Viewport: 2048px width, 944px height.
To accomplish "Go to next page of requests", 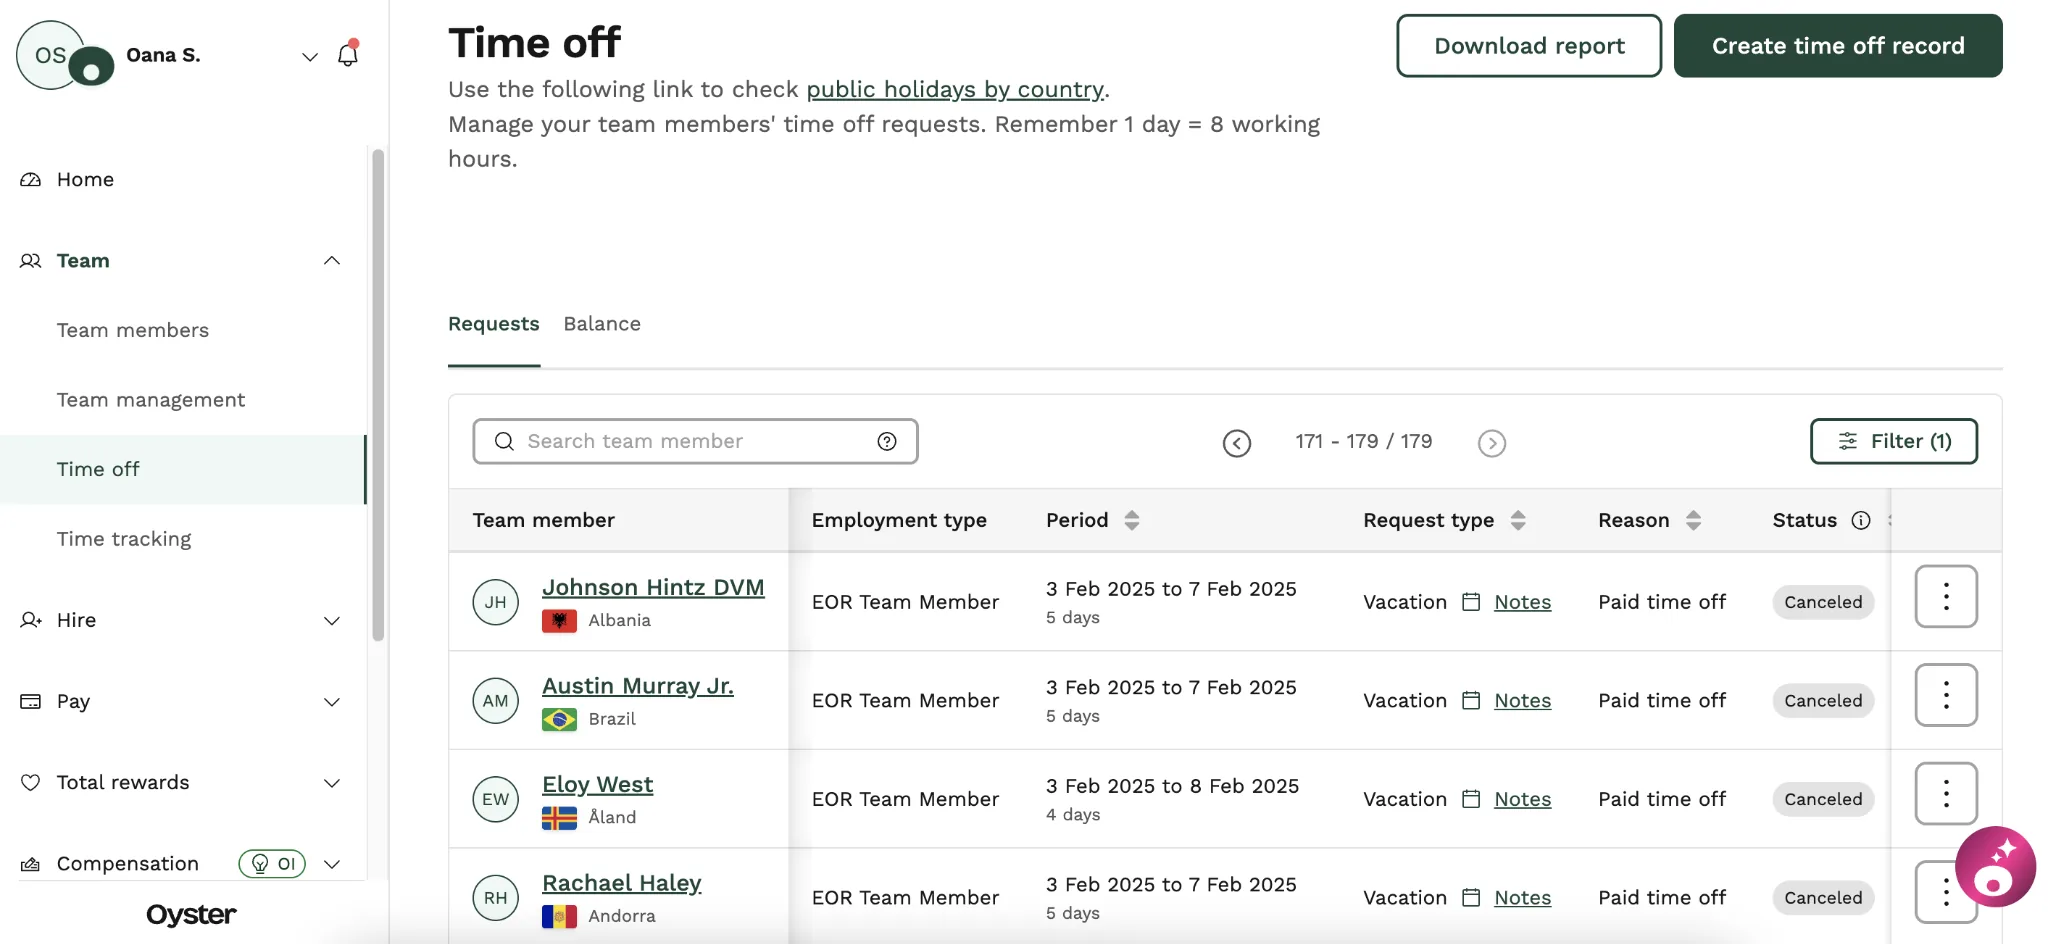I will coord(1492,443).
